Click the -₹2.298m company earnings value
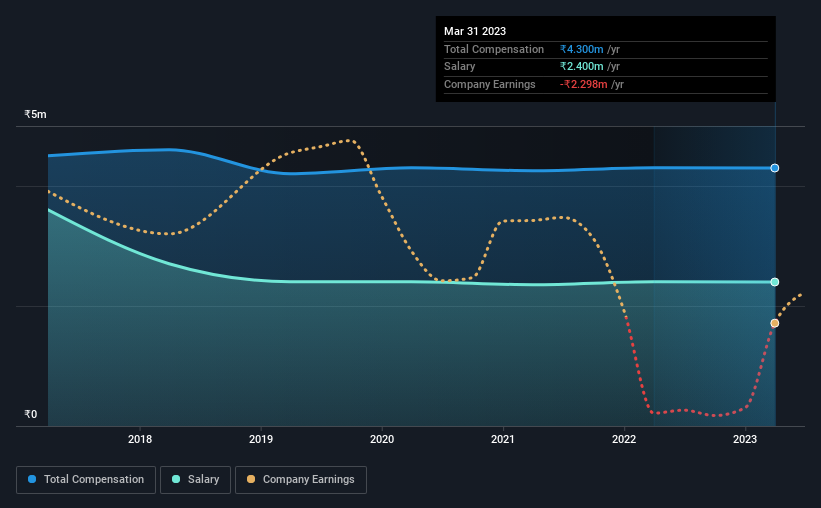 click(583, 84)
